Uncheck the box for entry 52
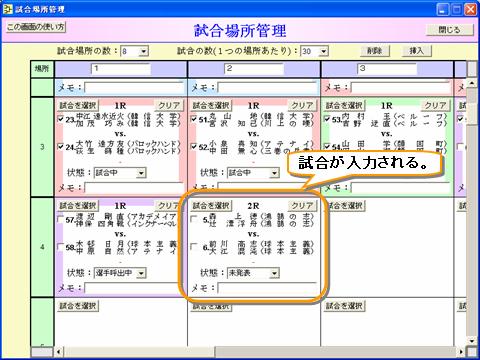 (194, 146)
